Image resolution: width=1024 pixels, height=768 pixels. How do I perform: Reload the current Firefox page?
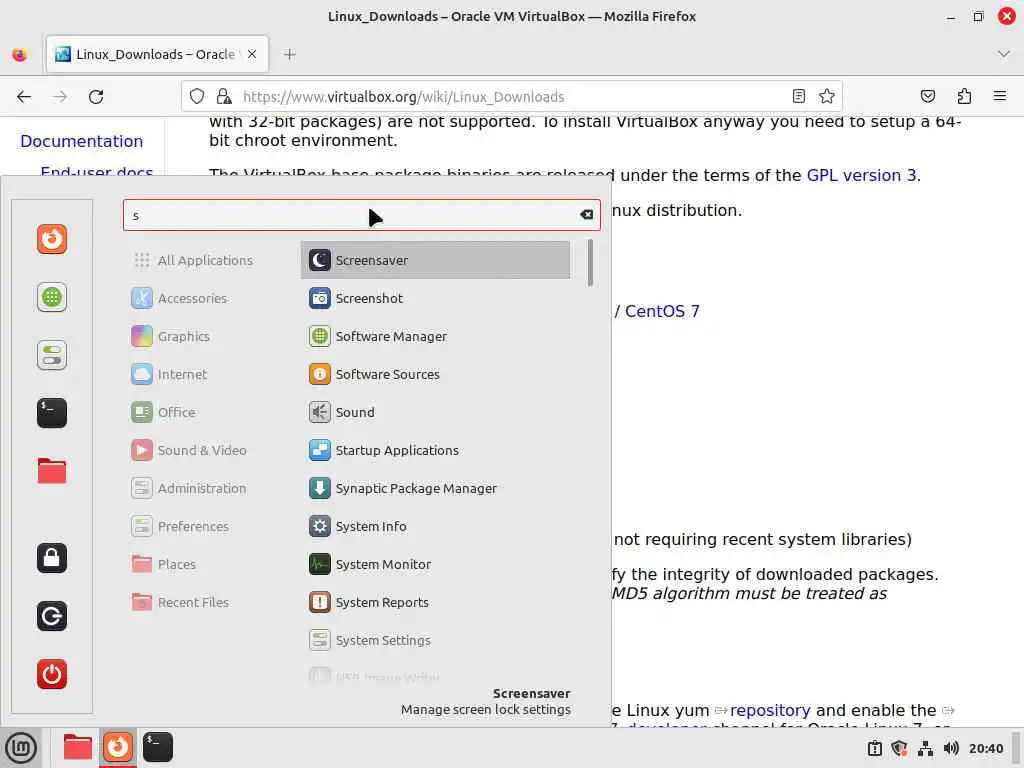pos(96,97)
